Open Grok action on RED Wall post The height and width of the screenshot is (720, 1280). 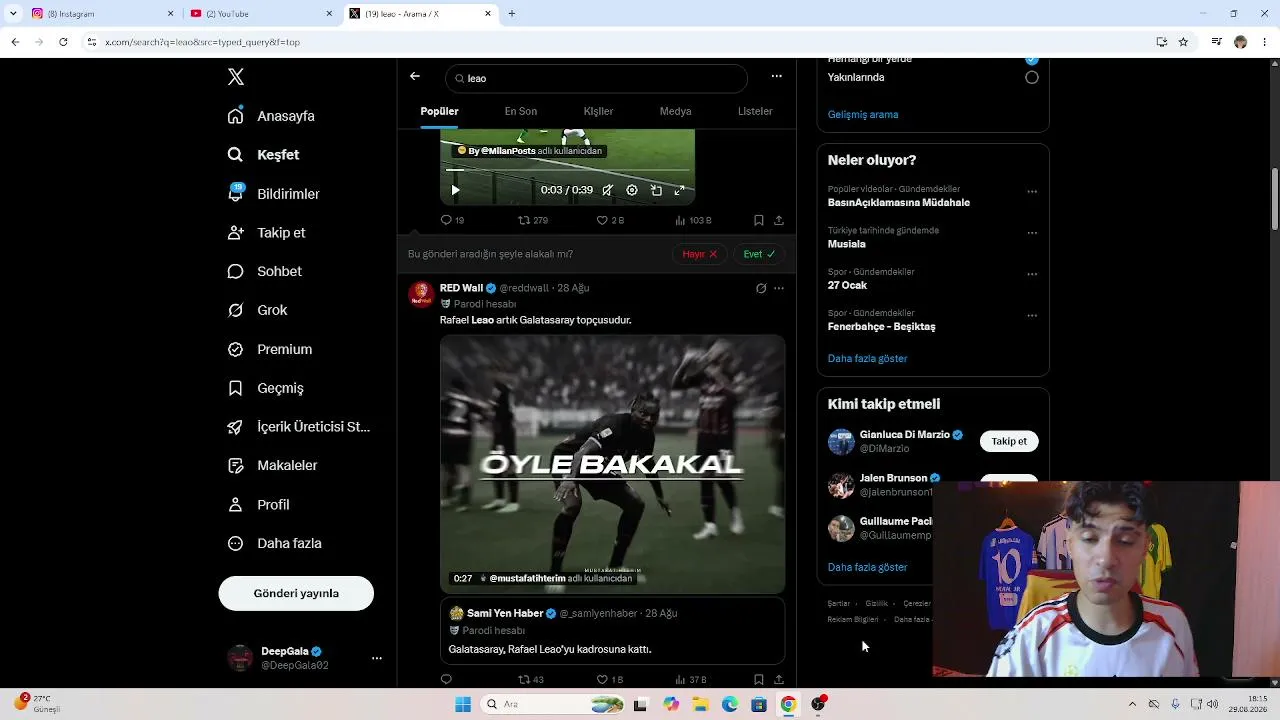pos(761,288)
